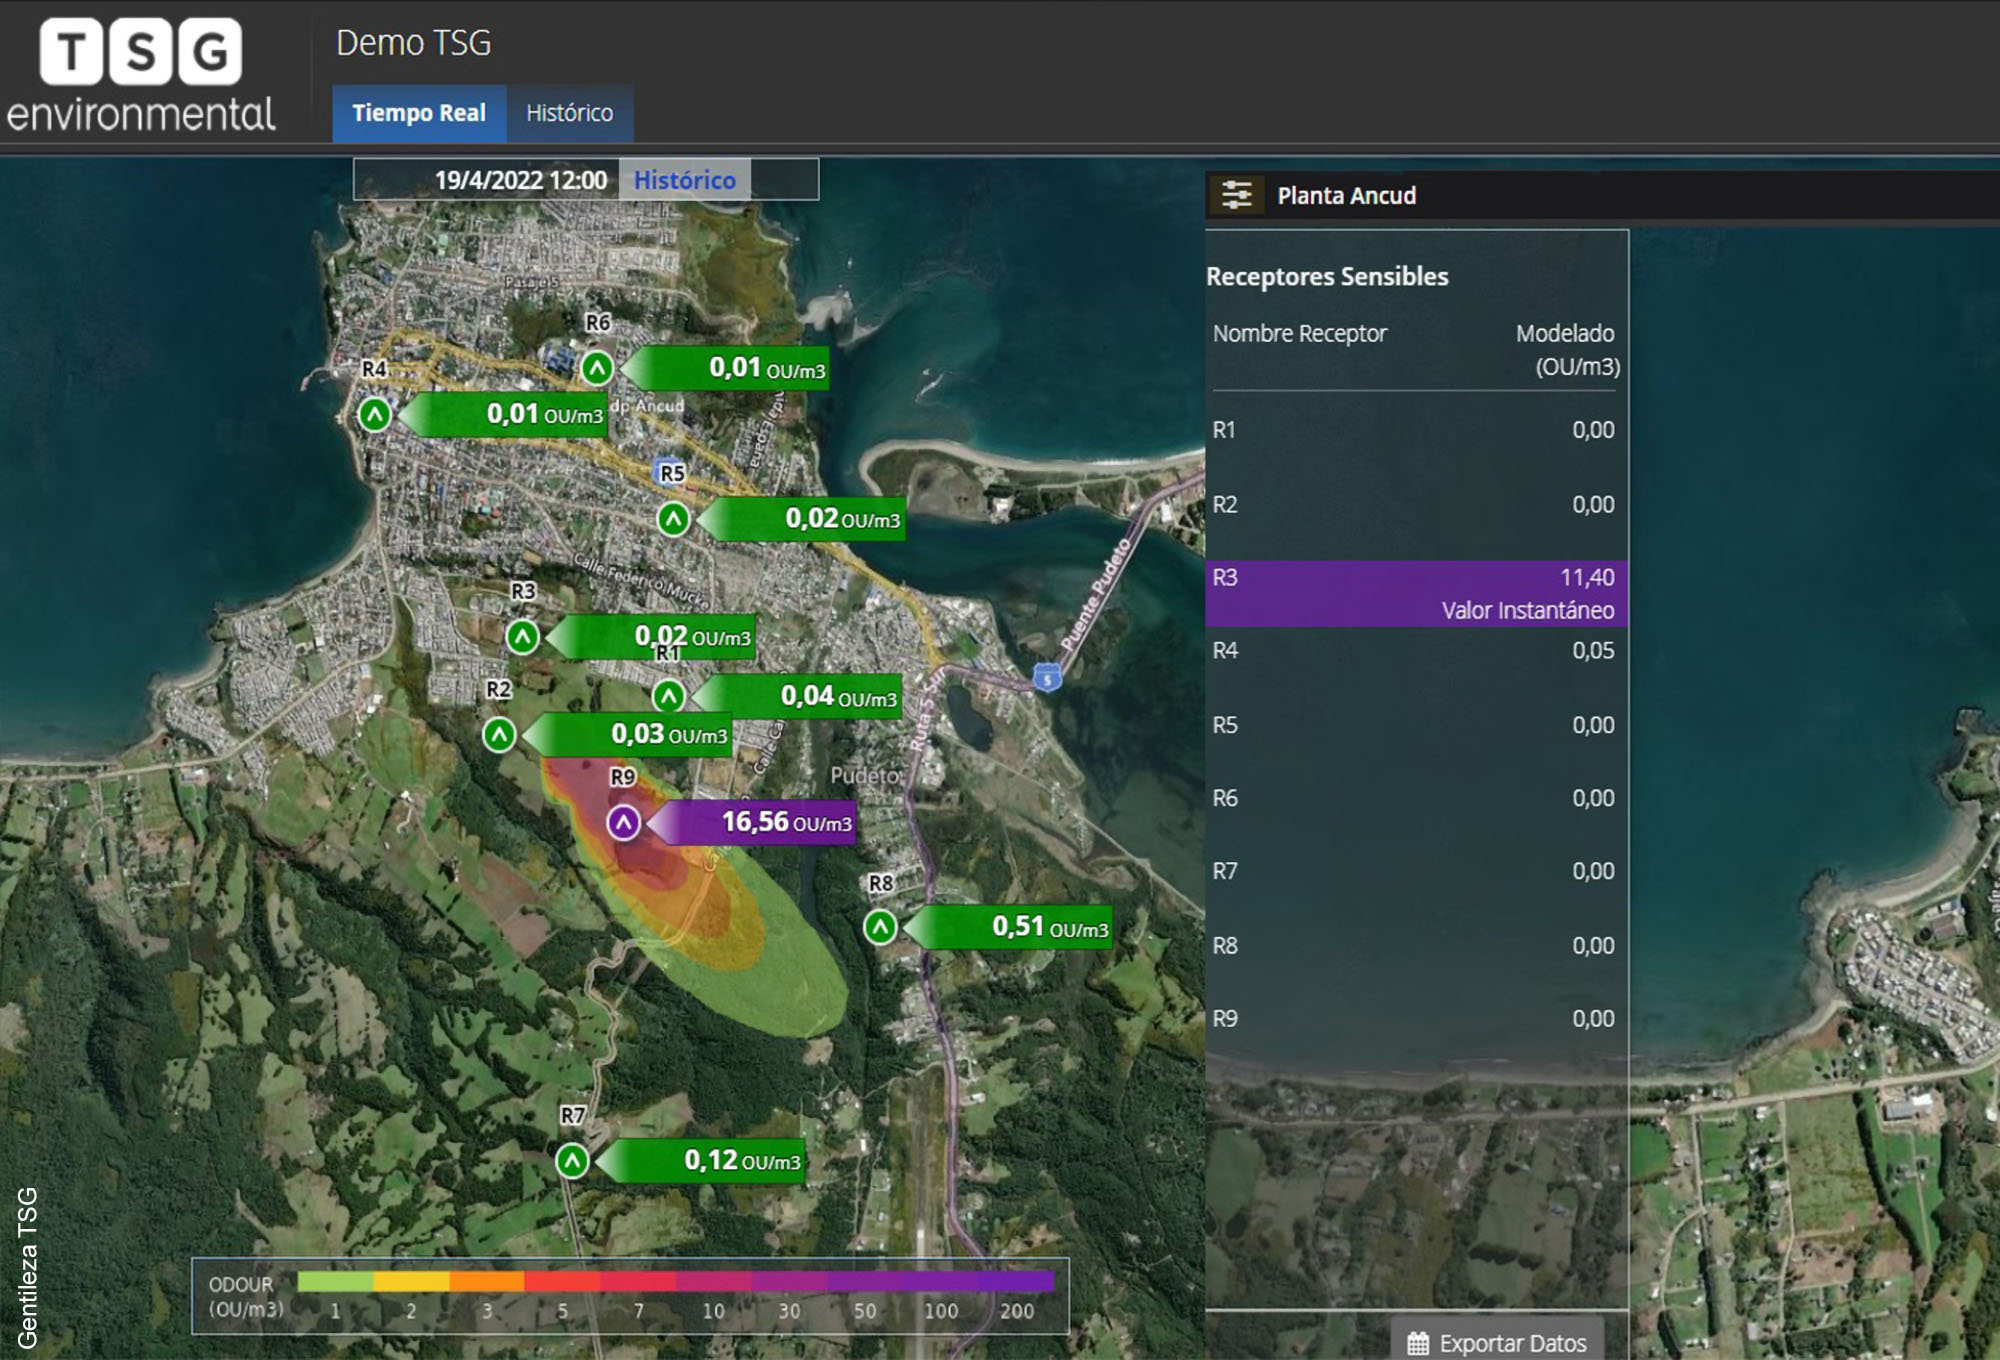Click the Exportar Datos button
The height and width of the screenshot is (1360, 2000).
click(1497, 1342)
